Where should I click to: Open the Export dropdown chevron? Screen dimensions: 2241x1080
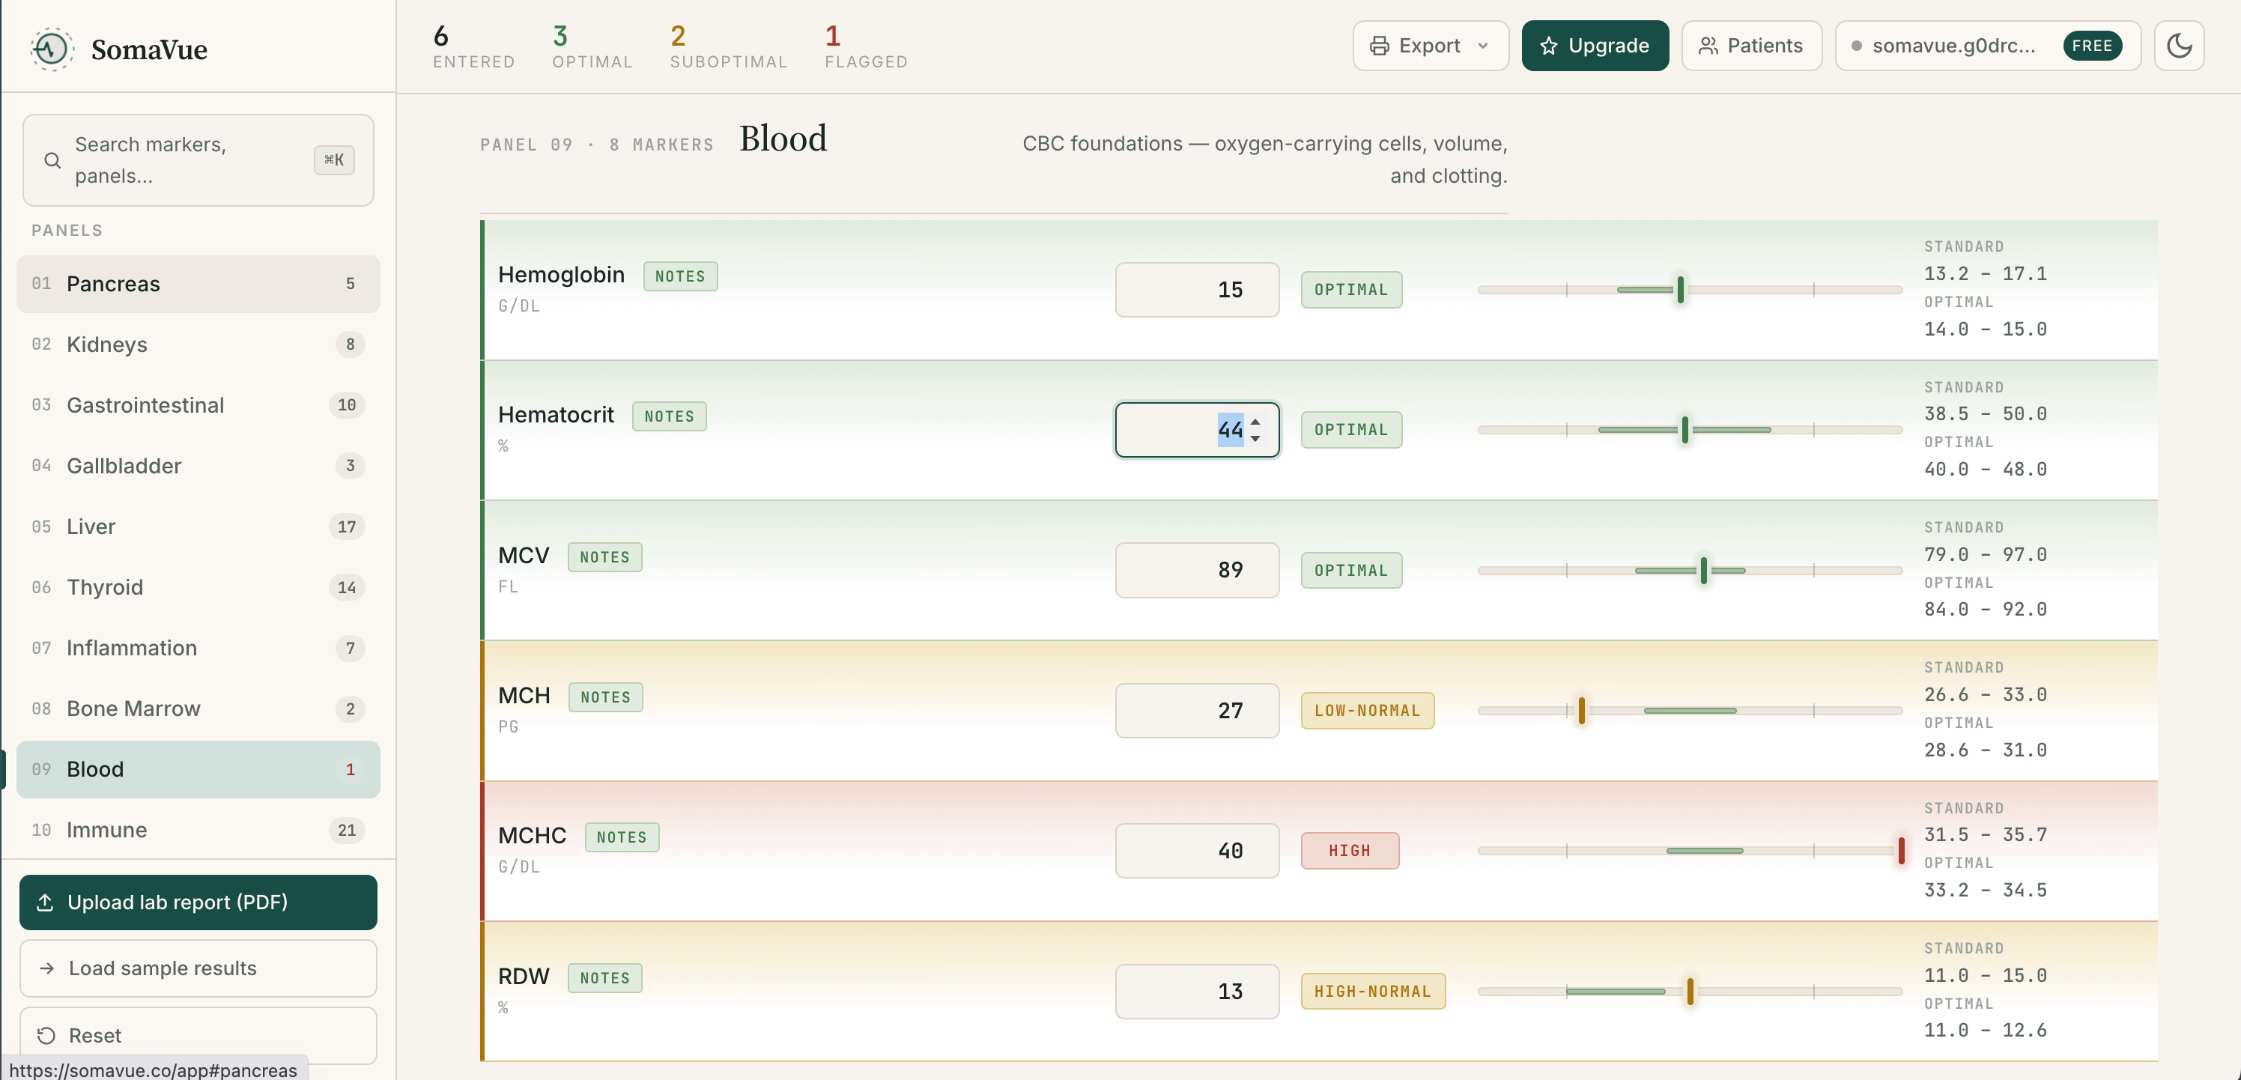pos(1483,46)
